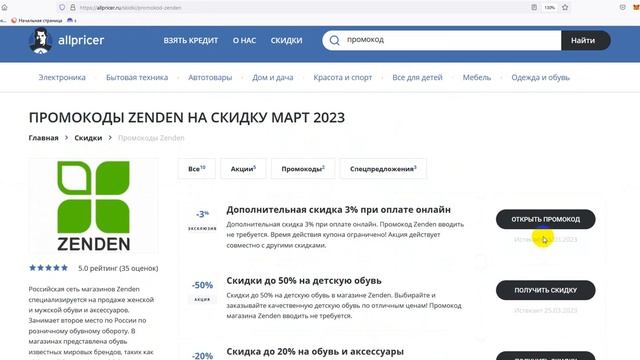Select the Акции filter tab
The image size is (640, 360).
(243, 169)
